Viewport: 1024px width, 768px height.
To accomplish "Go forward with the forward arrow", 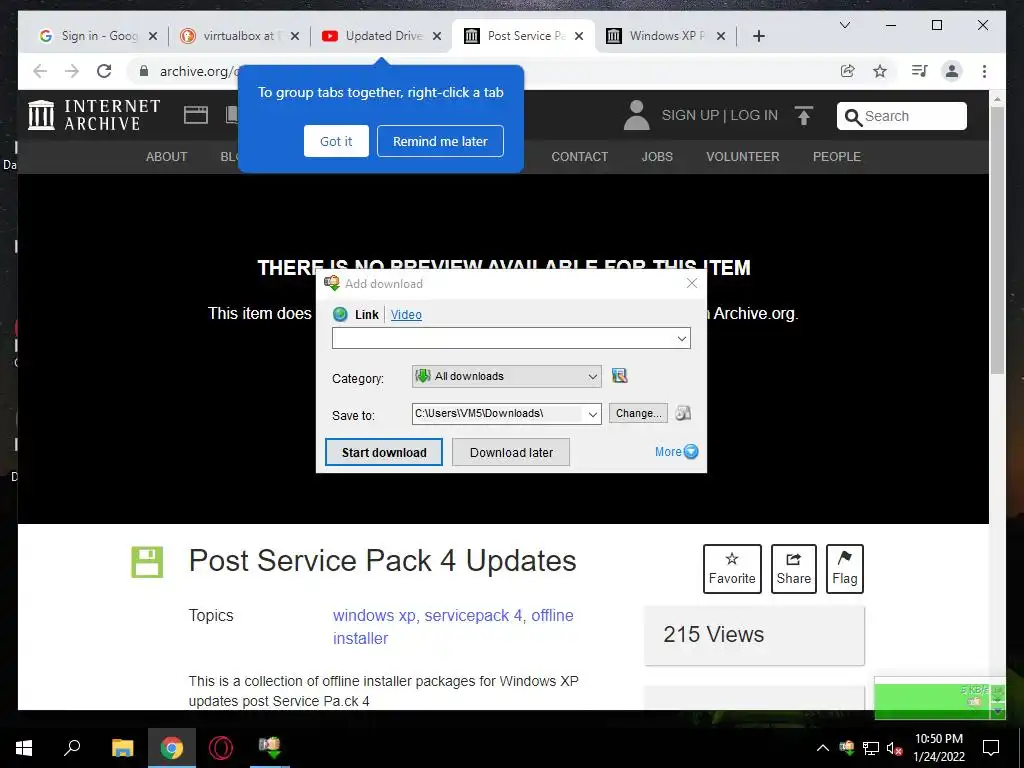I will [72, 71].
